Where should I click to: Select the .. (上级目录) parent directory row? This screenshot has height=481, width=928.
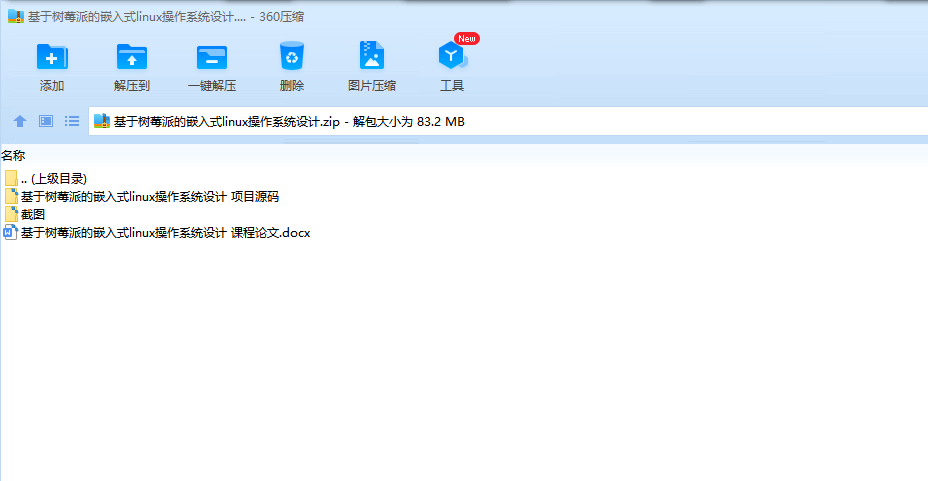pos(46,179)
